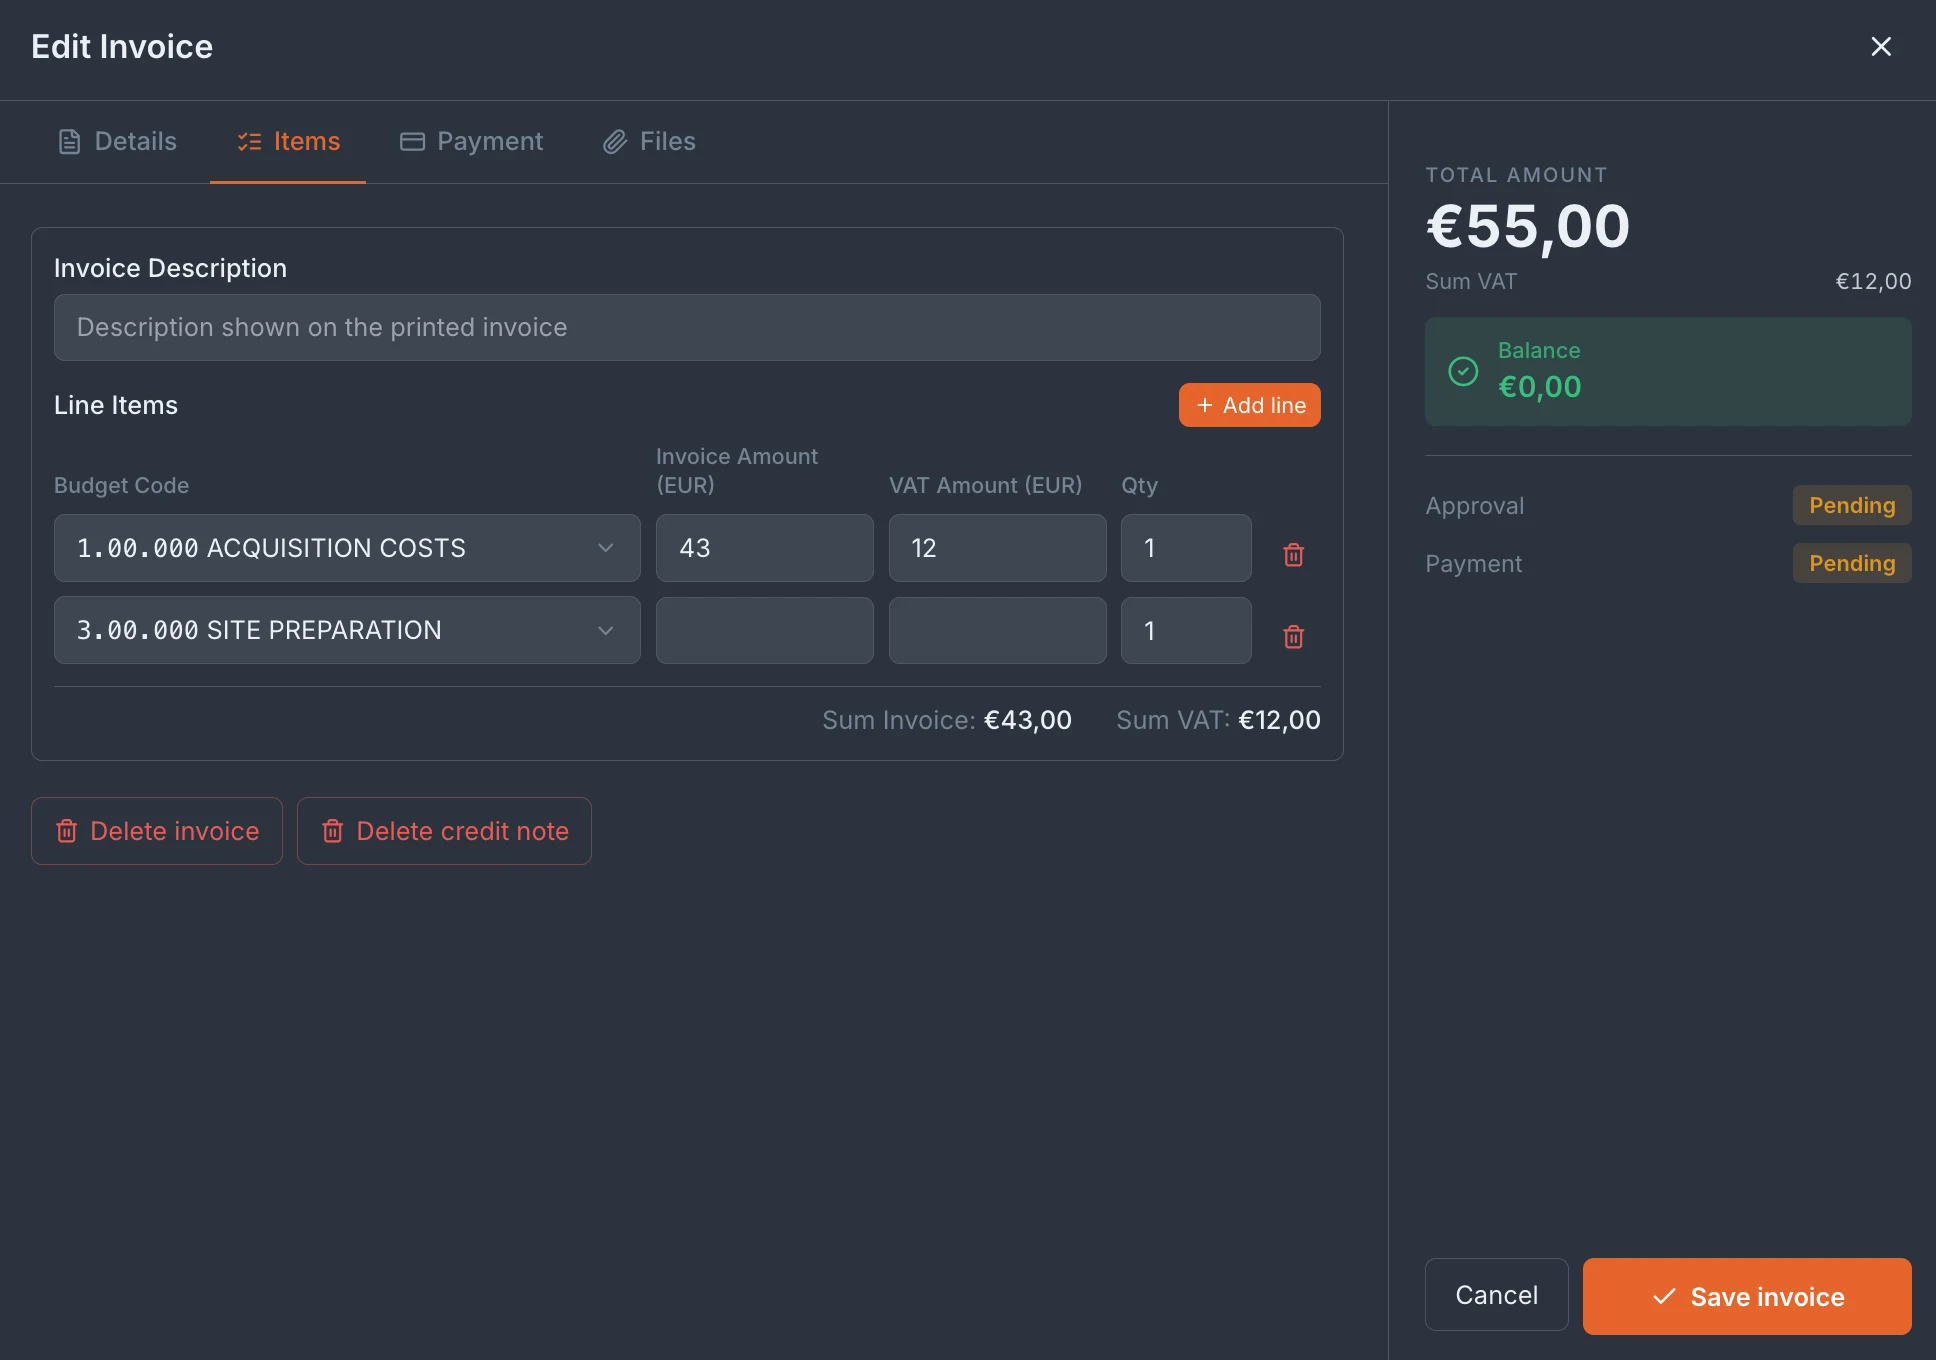Click the Delete credit note button
The image size is (1936, 1360).
[444, 831]
